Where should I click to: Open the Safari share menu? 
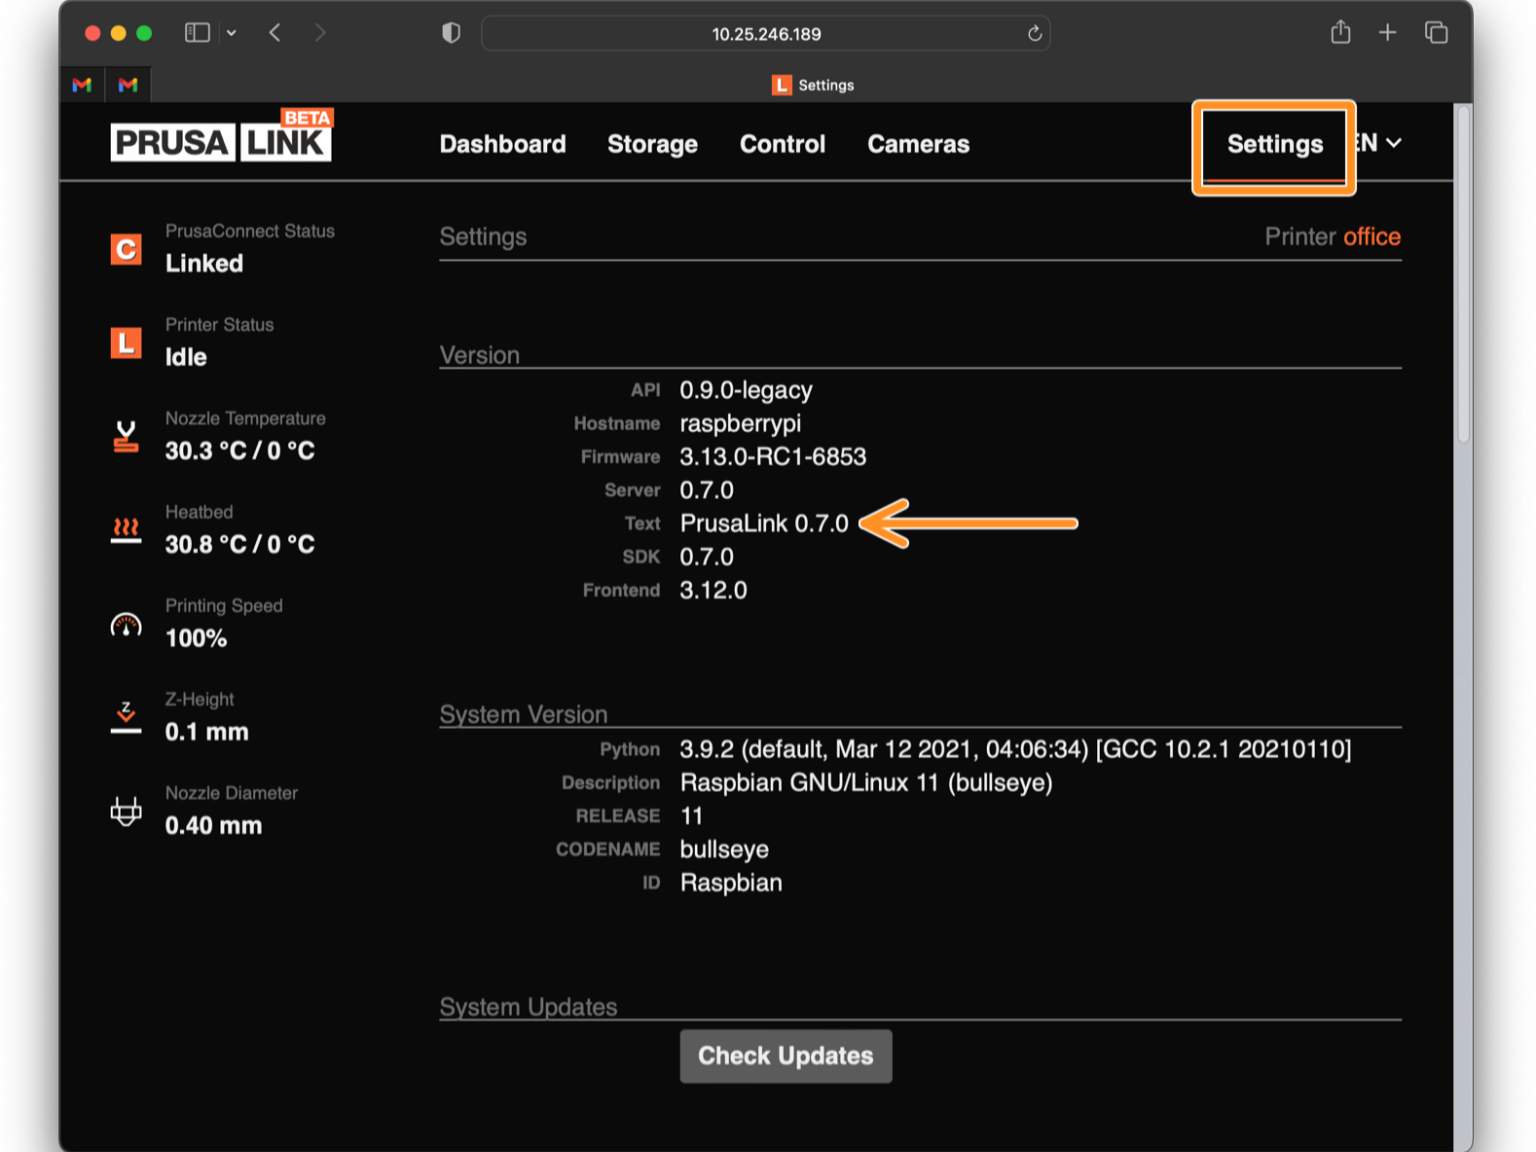point(1340,33)
